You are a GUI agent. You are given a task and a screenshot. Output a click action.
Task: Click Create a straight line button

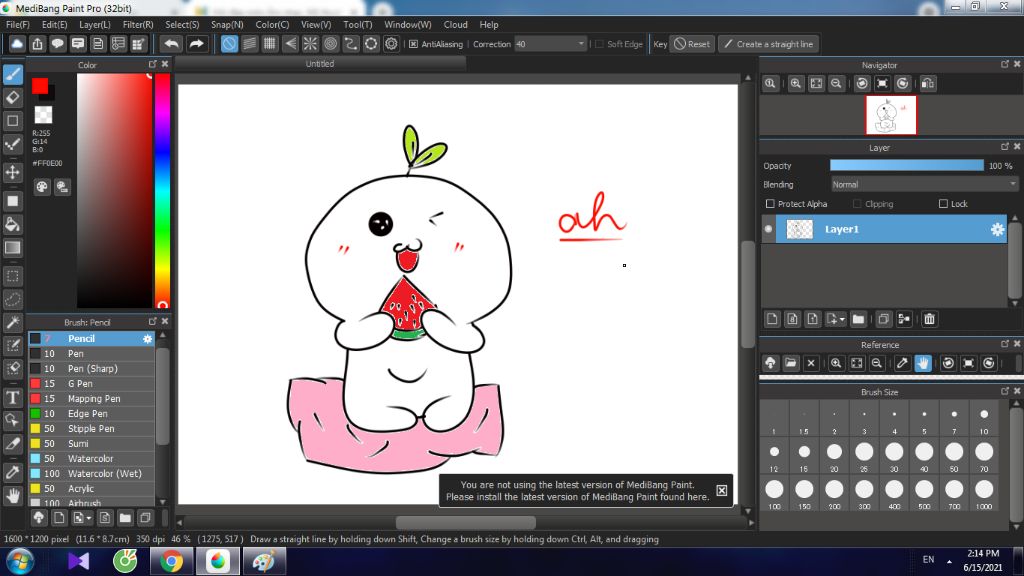pyautogui.click(x=769, y=44)
